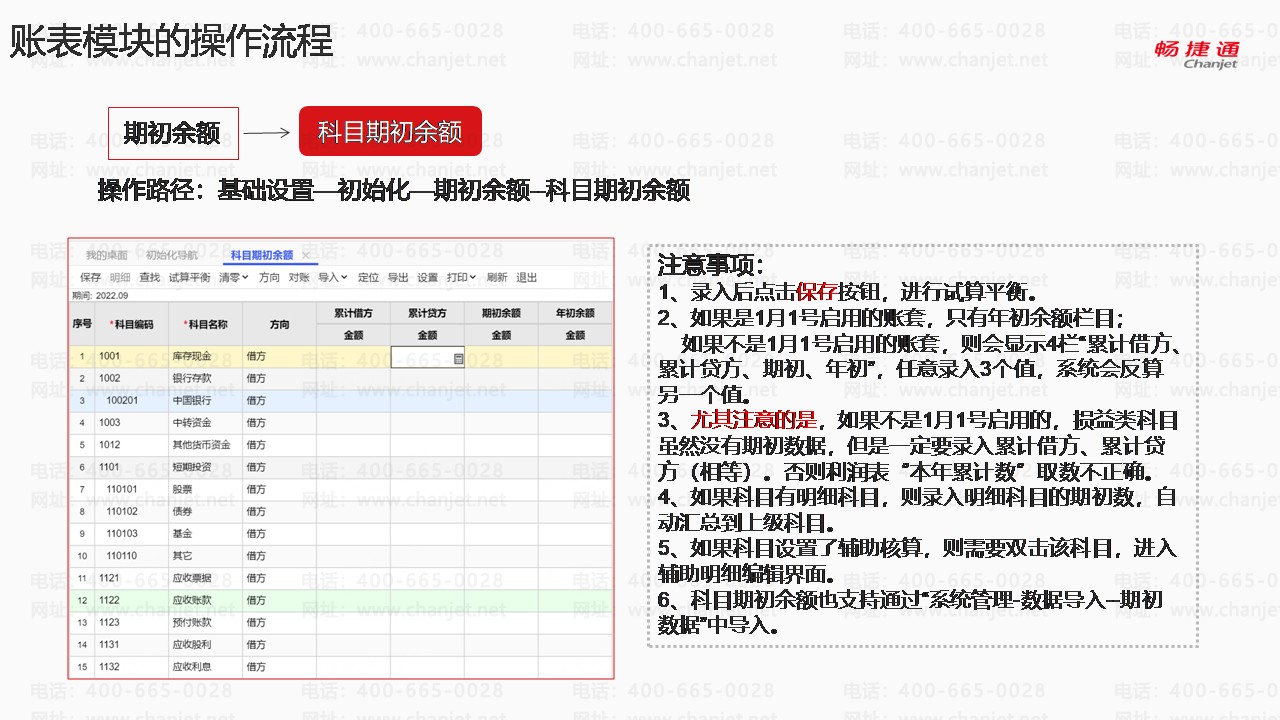Click the 科目编码 column header

[x=132, y=324]
